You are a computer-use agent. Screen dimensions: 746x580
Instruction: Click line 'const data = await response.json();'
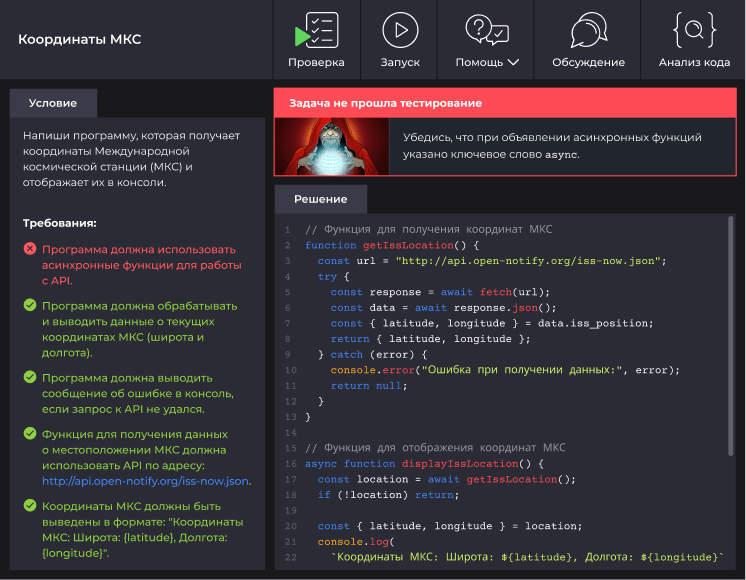pyautogui.click(x=443, y=308)
